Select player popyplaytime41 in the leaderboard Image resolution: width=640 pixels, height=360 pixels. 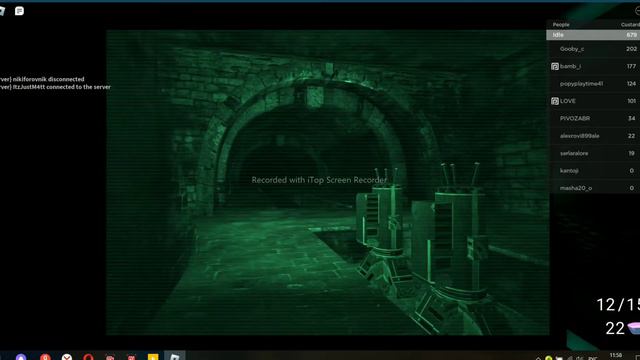pos(593,84)
